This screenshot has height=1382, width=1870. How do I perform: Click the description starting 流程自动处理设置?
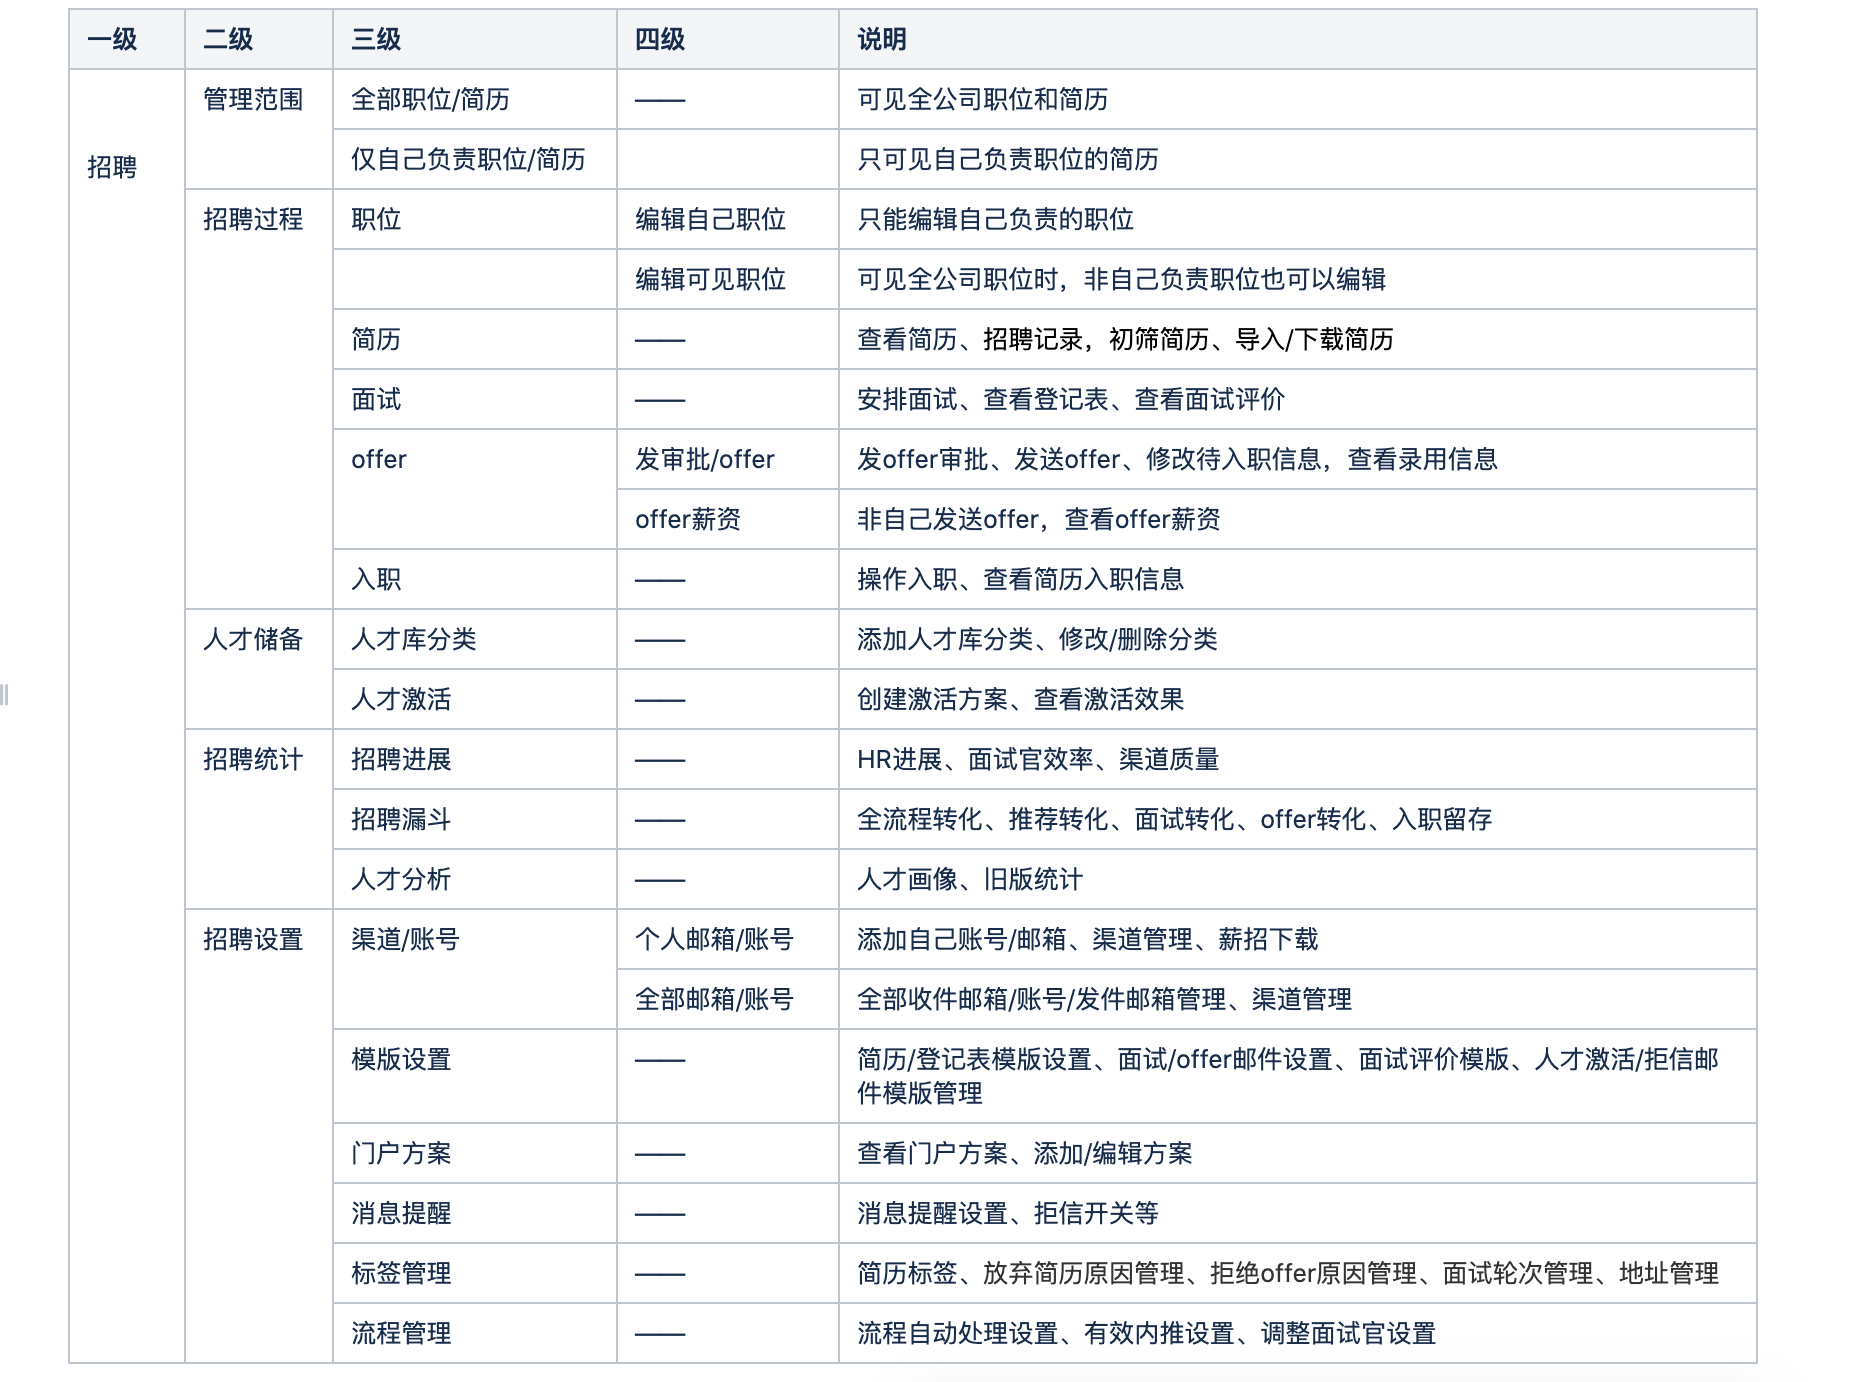(1146, 1334)
